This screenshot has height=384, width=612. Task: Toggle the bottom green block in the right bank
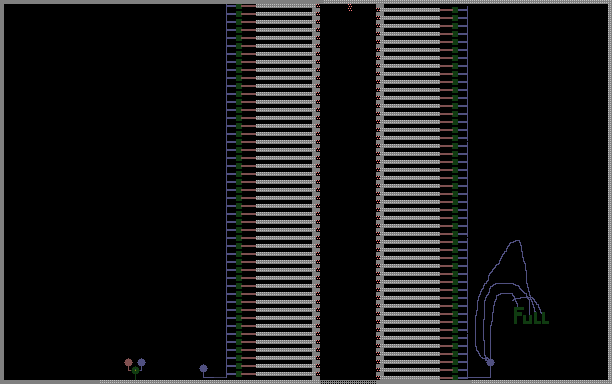[455, 377]
